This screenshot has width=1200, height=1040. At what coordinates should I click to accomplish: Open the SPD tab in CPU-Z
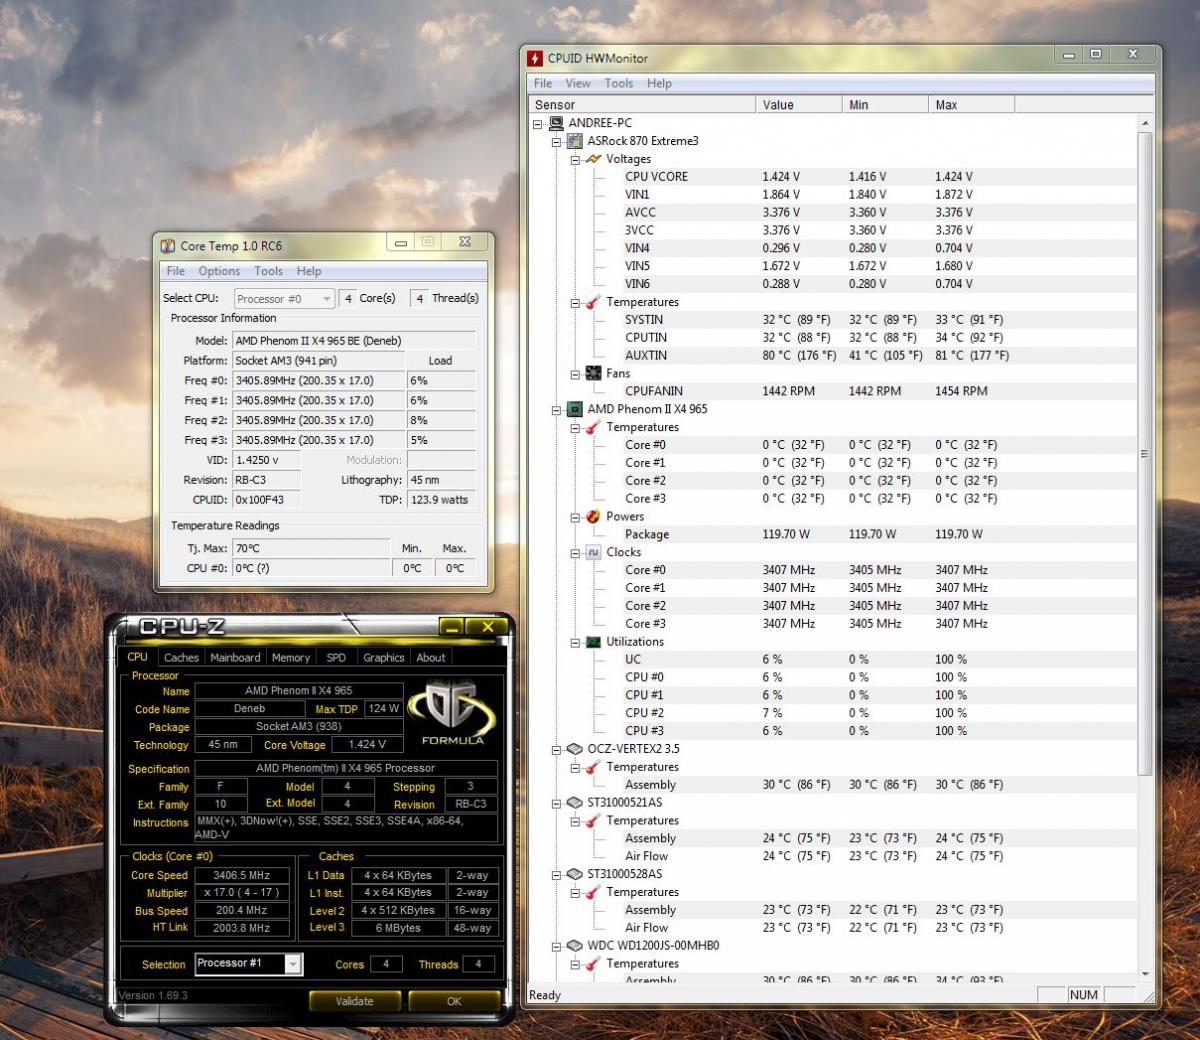[x=336, y=658]
